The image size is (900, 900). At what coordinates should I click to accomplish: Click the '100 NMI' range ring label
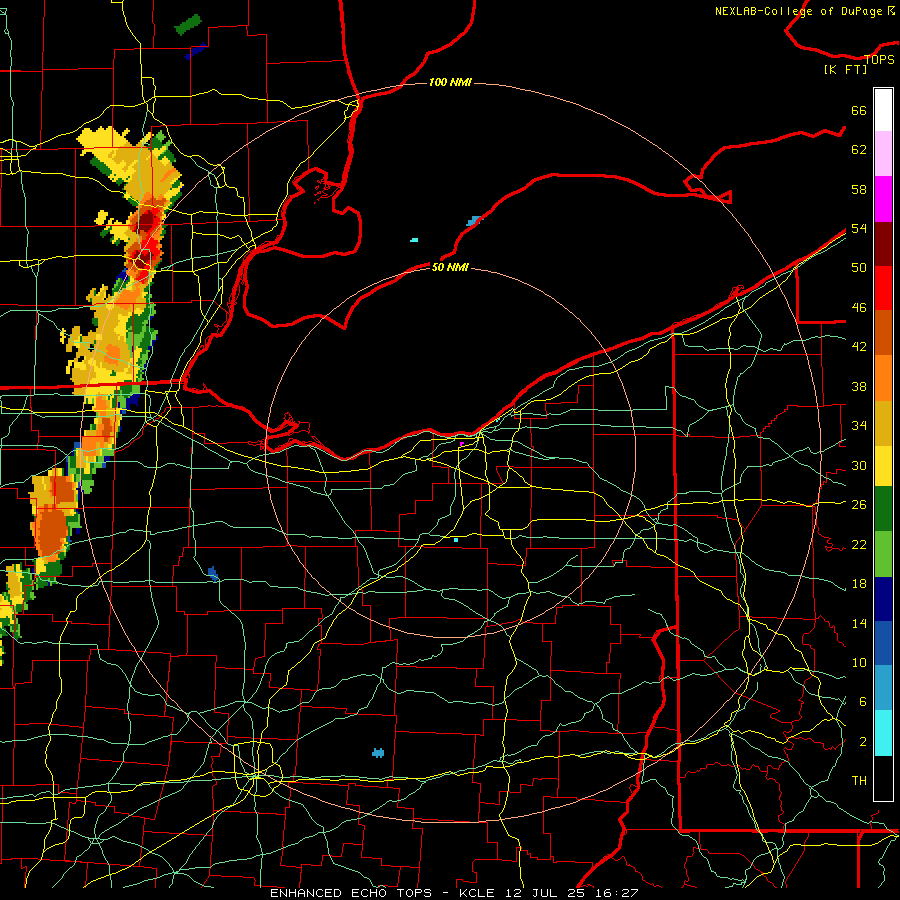pos(450,83)
